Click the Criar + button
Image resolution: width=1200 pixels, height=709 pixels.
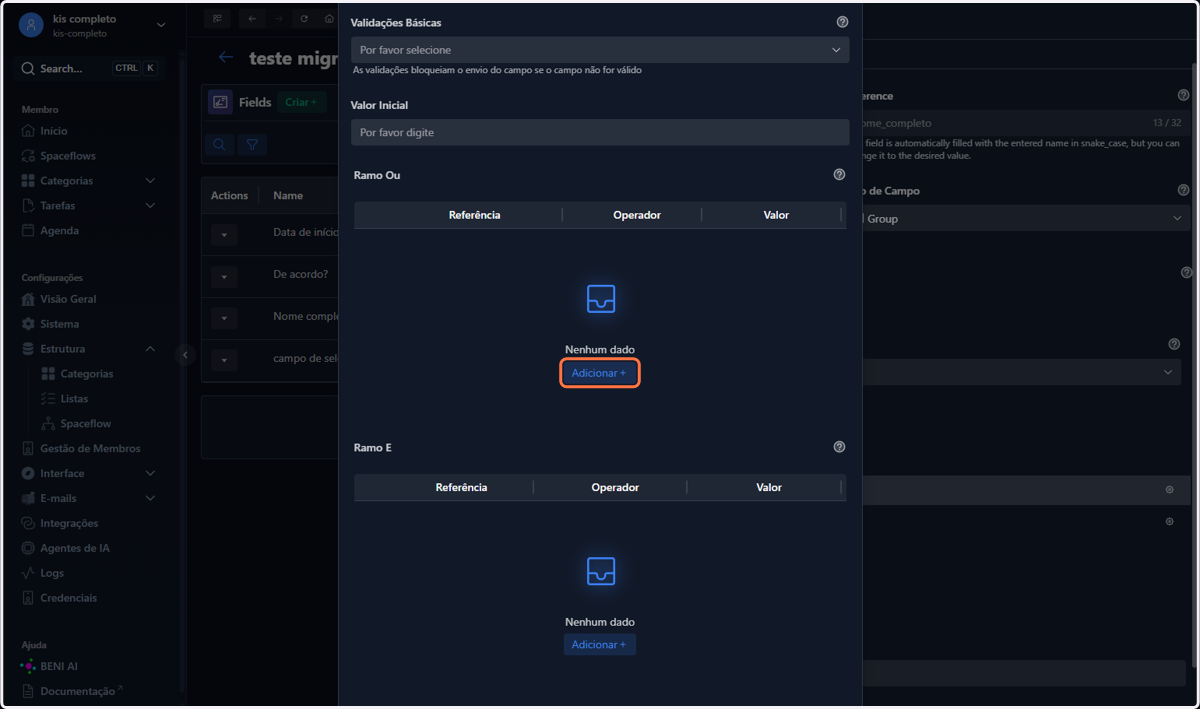coord(300,102)
